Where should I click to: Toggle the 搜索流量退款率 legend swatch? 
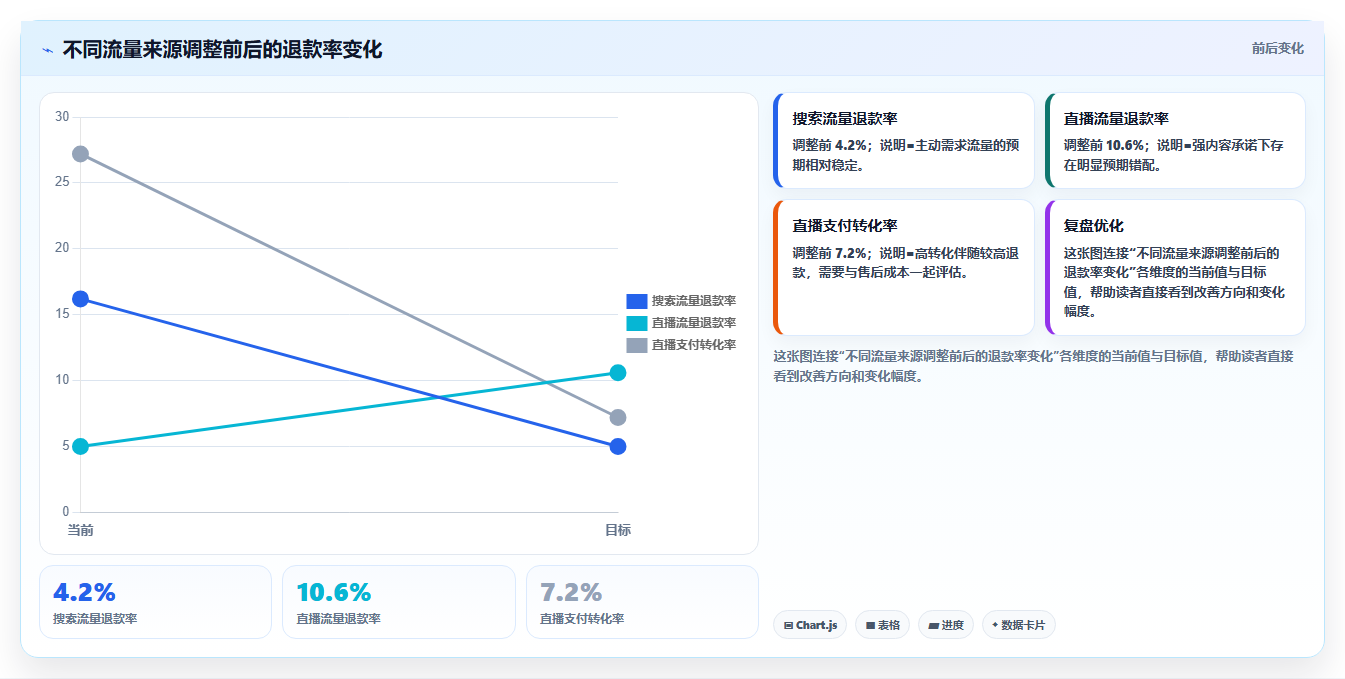pyautogui.click(x=637, y=301)
